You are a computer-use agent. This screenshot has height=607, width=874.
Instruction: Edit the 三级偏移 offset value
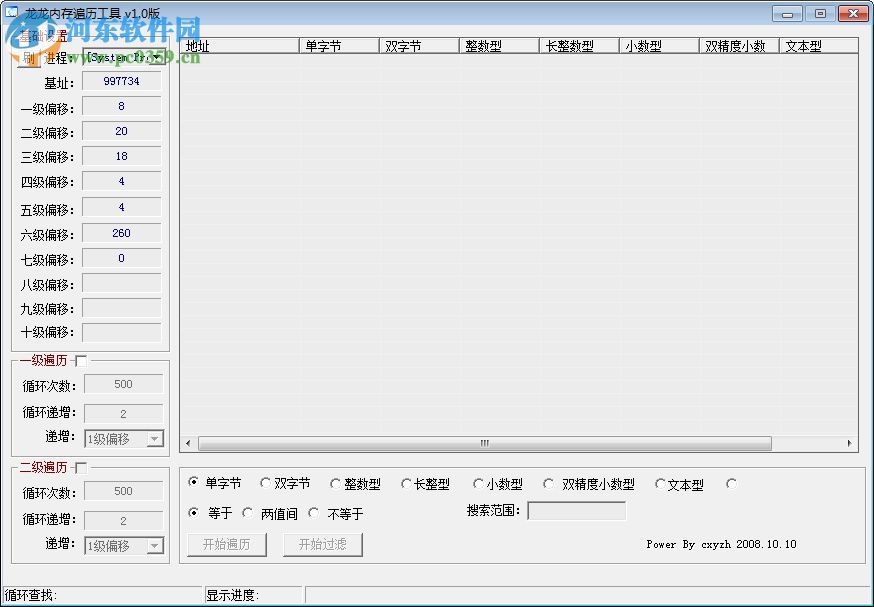121,156
